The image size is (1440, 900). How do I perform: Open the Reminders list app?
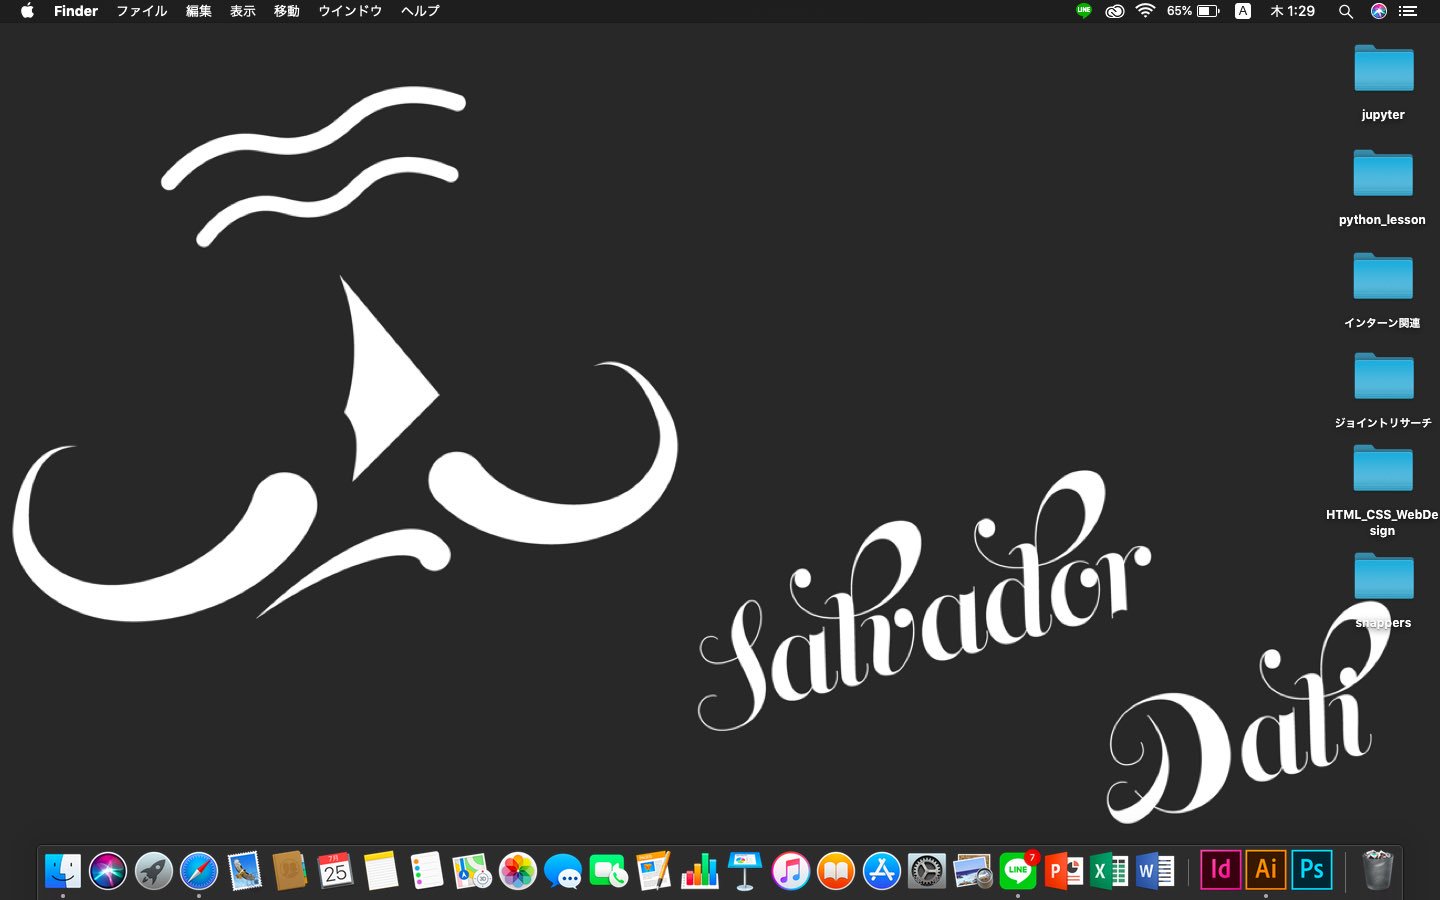pyautogui.click(x=426, y=871)
